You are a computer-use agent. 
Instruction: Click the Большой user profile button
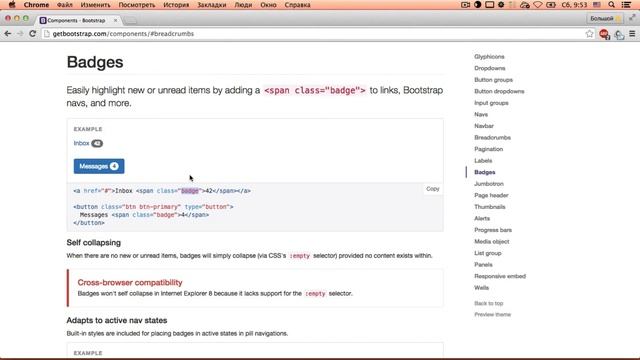click(x=605, y=18)
